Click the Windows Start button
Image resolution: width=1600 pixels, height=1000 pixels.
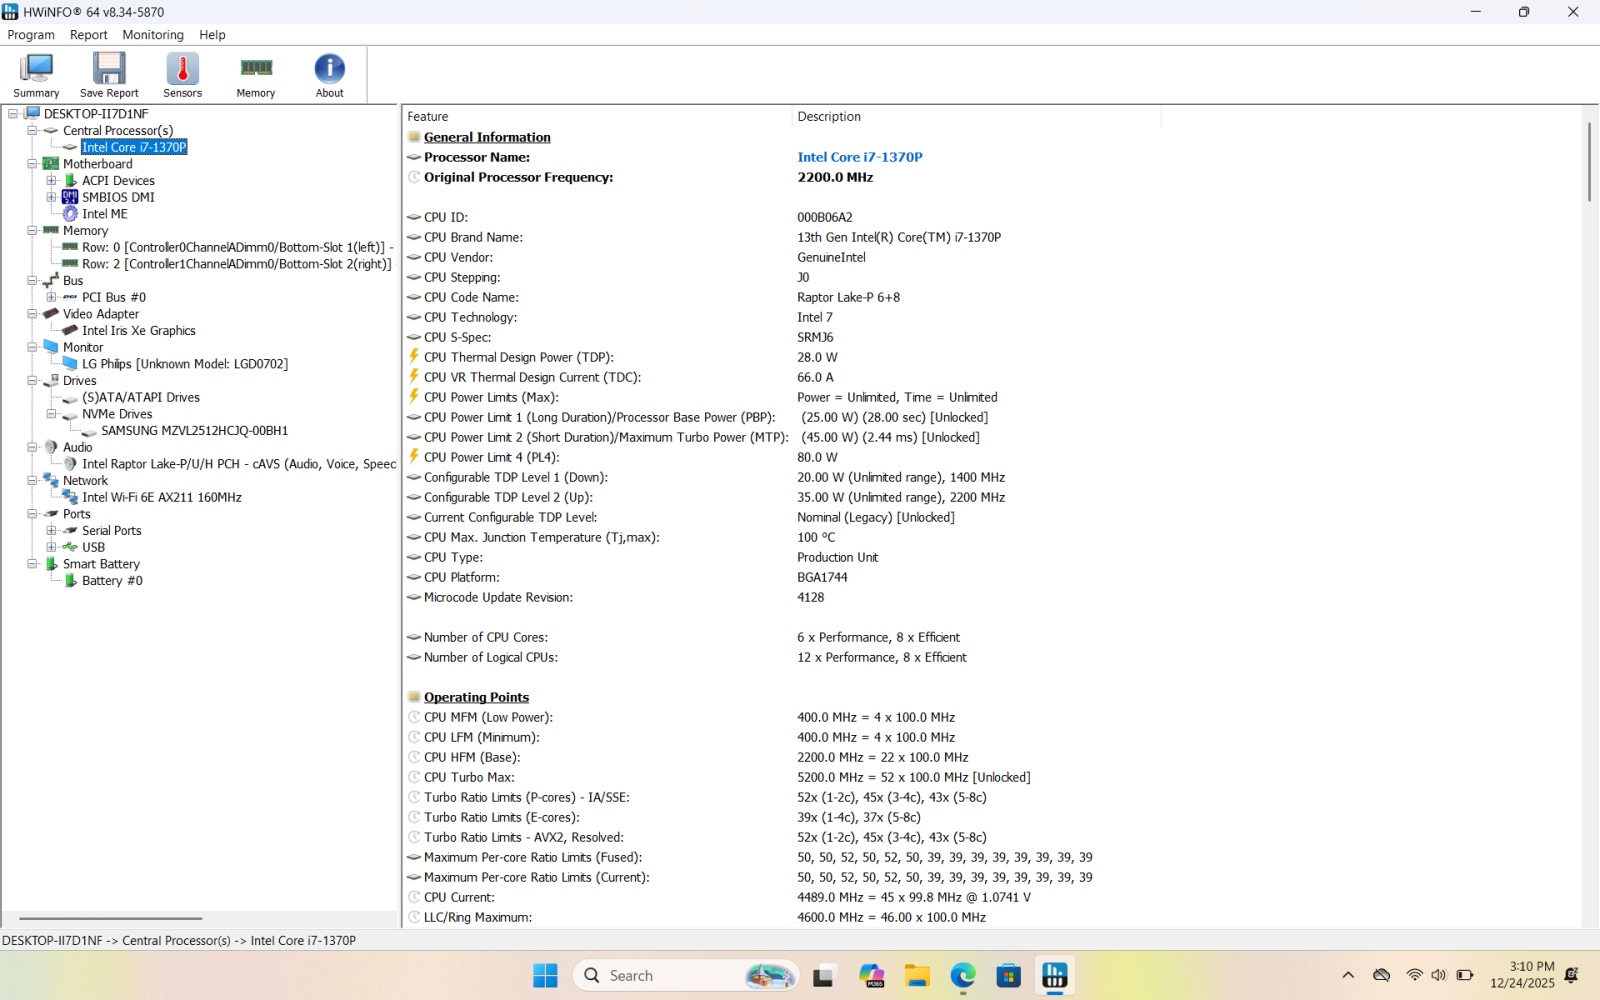point(545,975)
